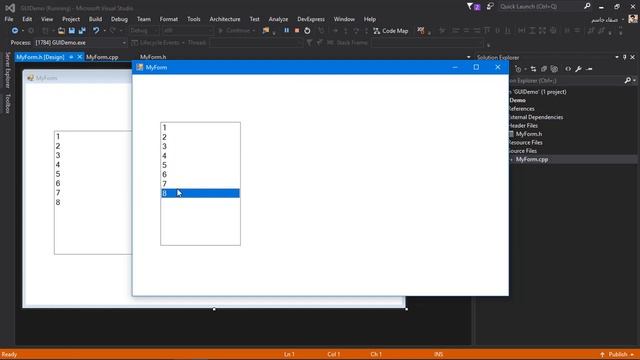Open the Test menu
Viewport: 640px width, 360px height.
pos(254,19)
